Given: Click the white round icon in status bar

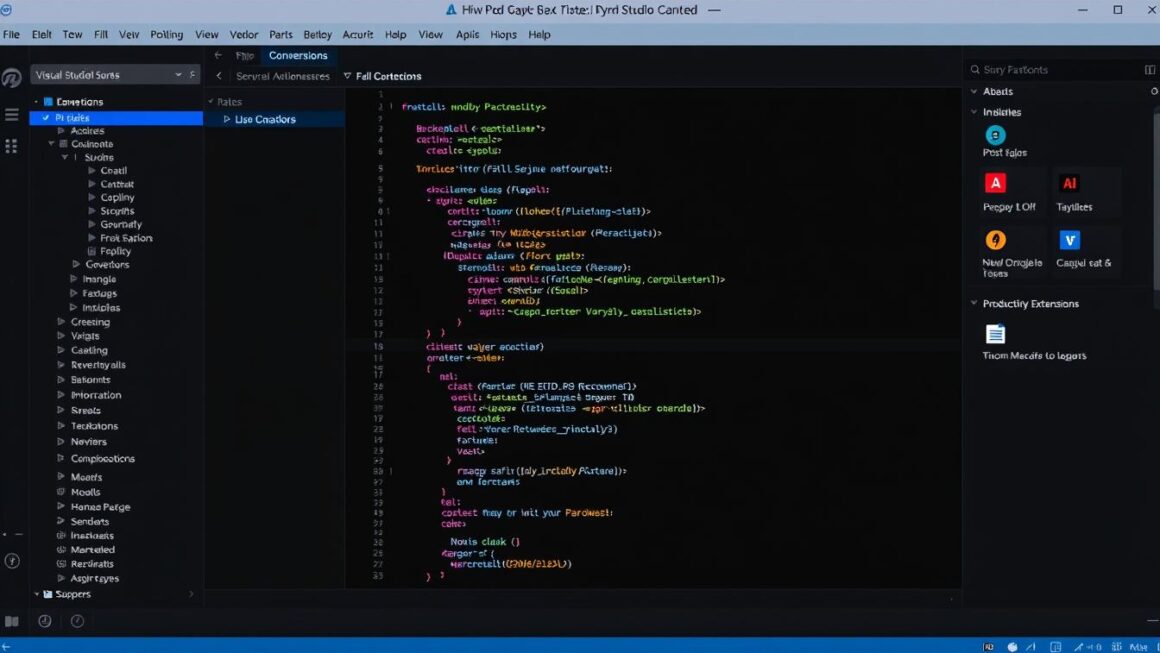Looking at the screenshot, I should pyautogui.click(x=1012, y=646).
